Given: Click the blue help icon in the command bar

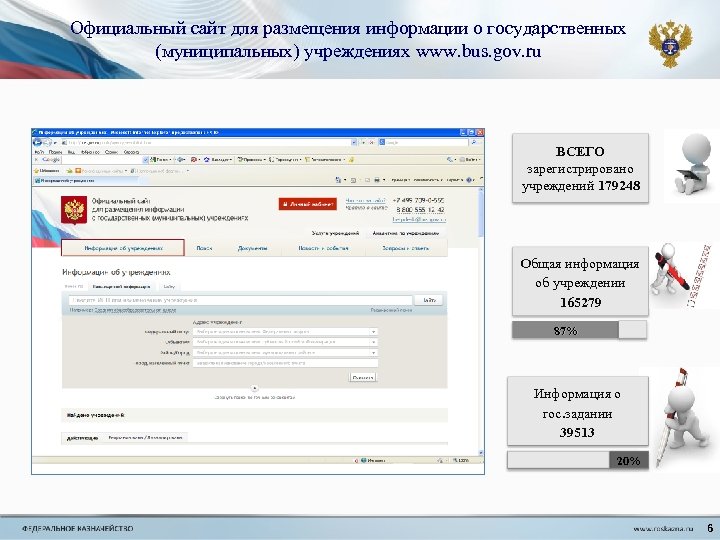Looking at the screenshot, I should pyautogui.click(x=469, y=180).
